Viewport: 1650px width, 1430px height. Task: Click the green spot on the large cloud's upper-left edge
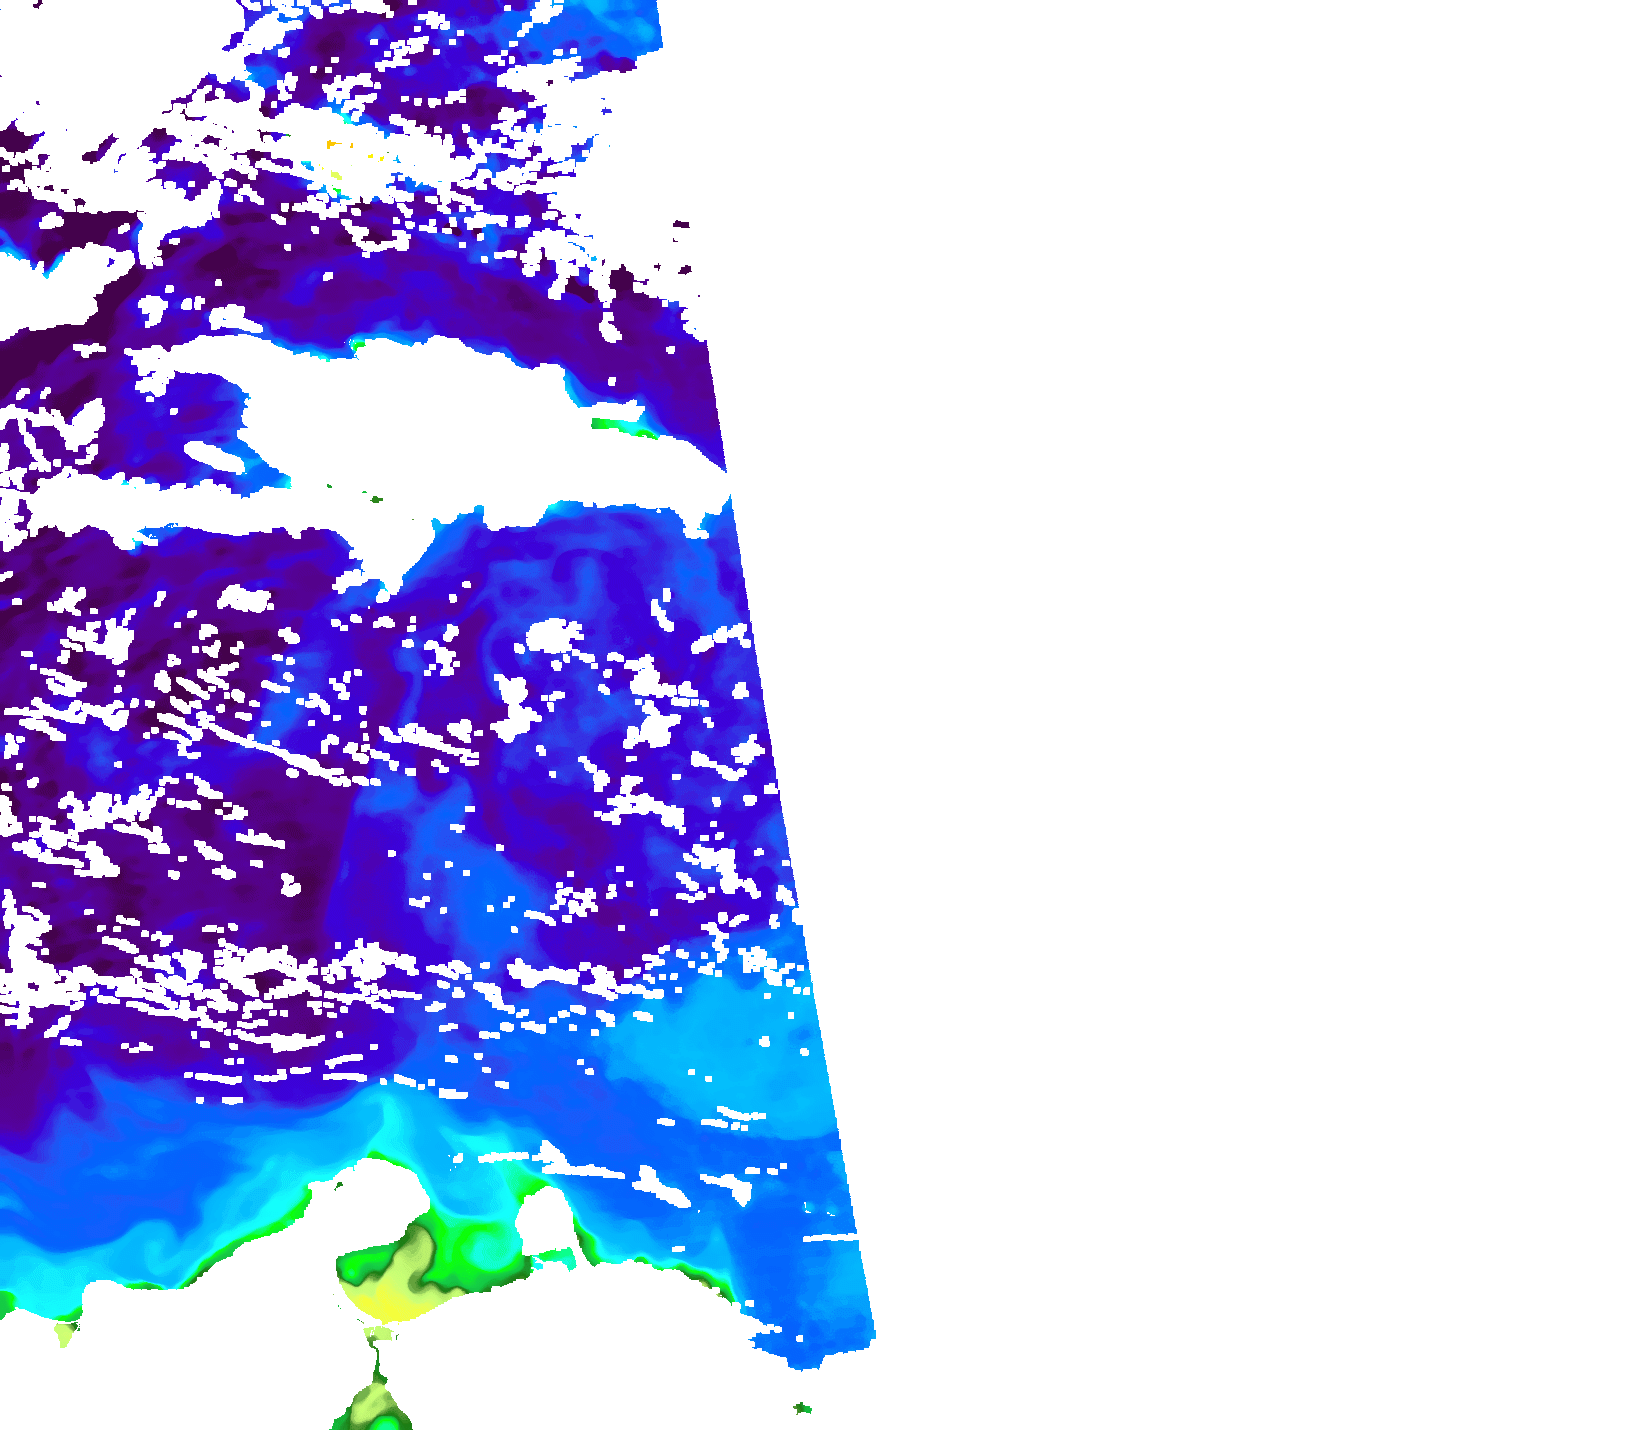pos(356,346)
